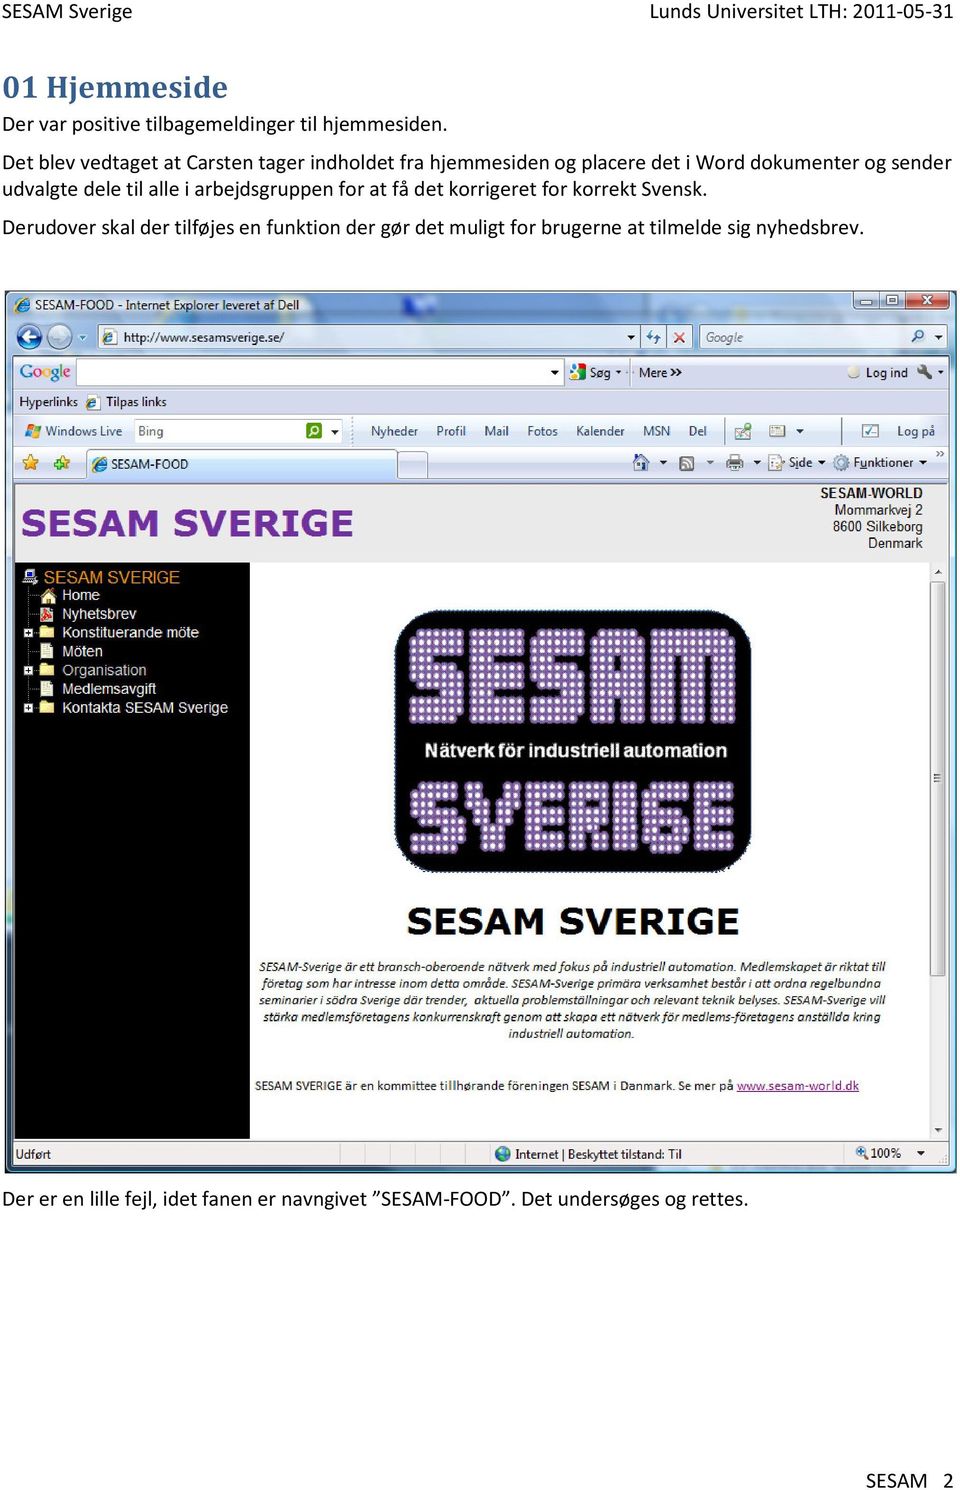
Task: Click the Google toolbar logo
Action: 45,372
